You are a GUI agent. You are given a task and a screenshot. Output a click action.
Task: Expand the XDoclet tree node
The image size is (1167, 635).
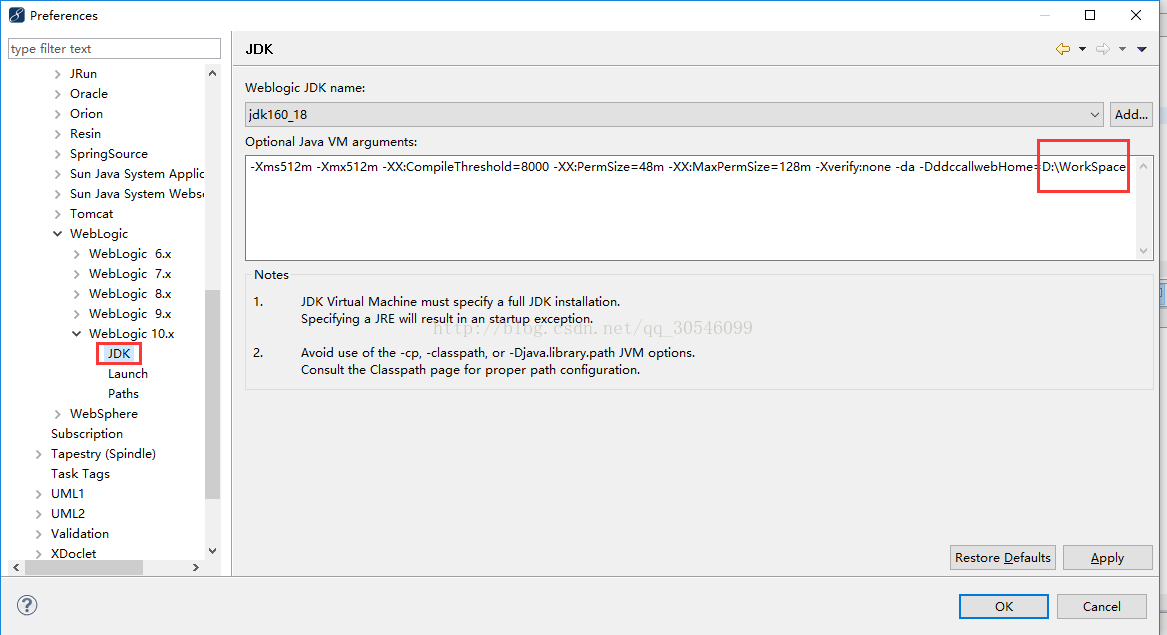(39, 554)
